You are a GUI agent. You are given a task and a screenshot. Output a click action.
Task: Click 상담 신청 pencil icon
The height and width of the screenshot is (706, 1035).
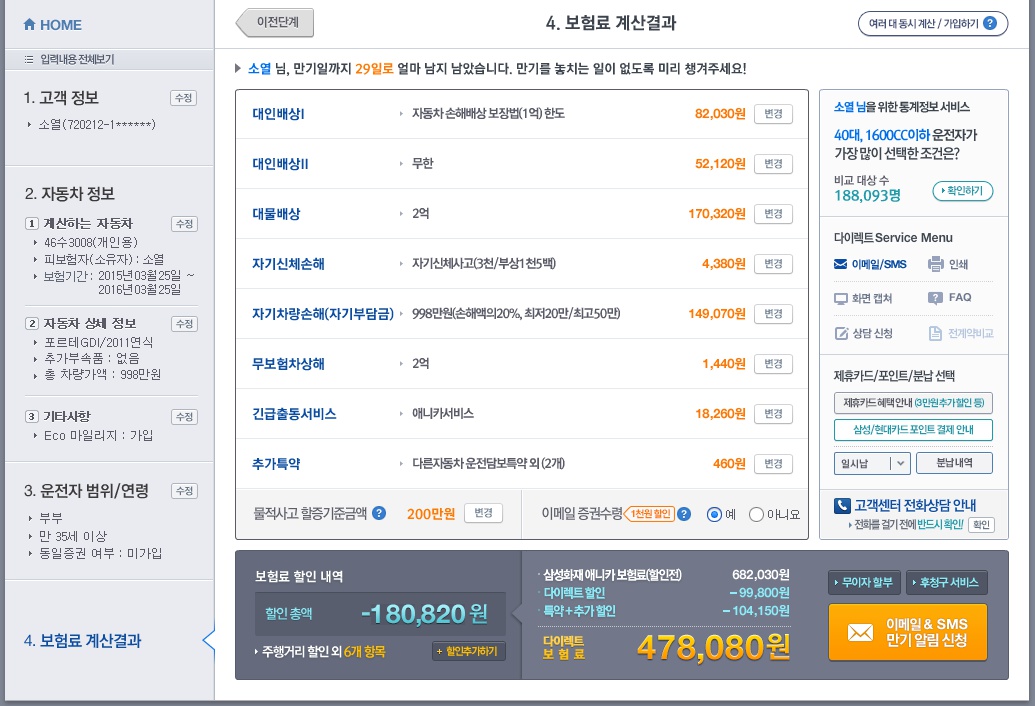[841, 333]
